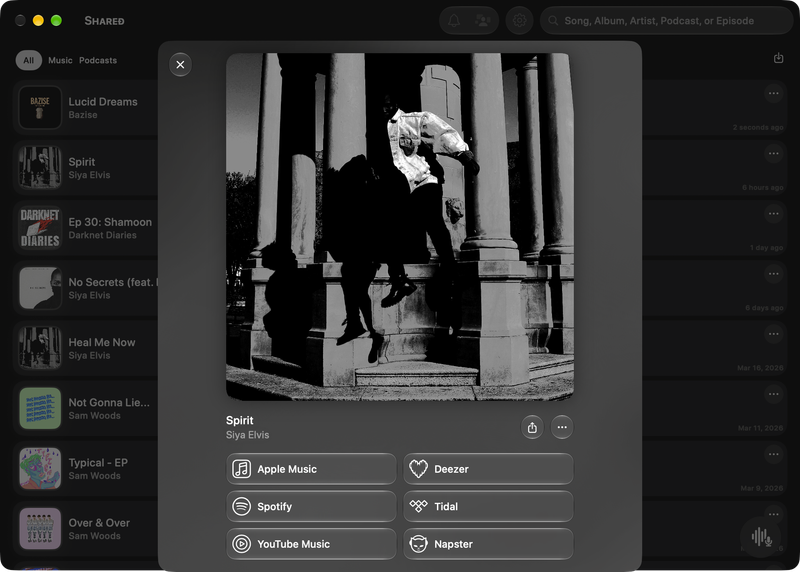Open more options for Spirit list row
This screenshot has height=572, width=800.
coord(773,154)
